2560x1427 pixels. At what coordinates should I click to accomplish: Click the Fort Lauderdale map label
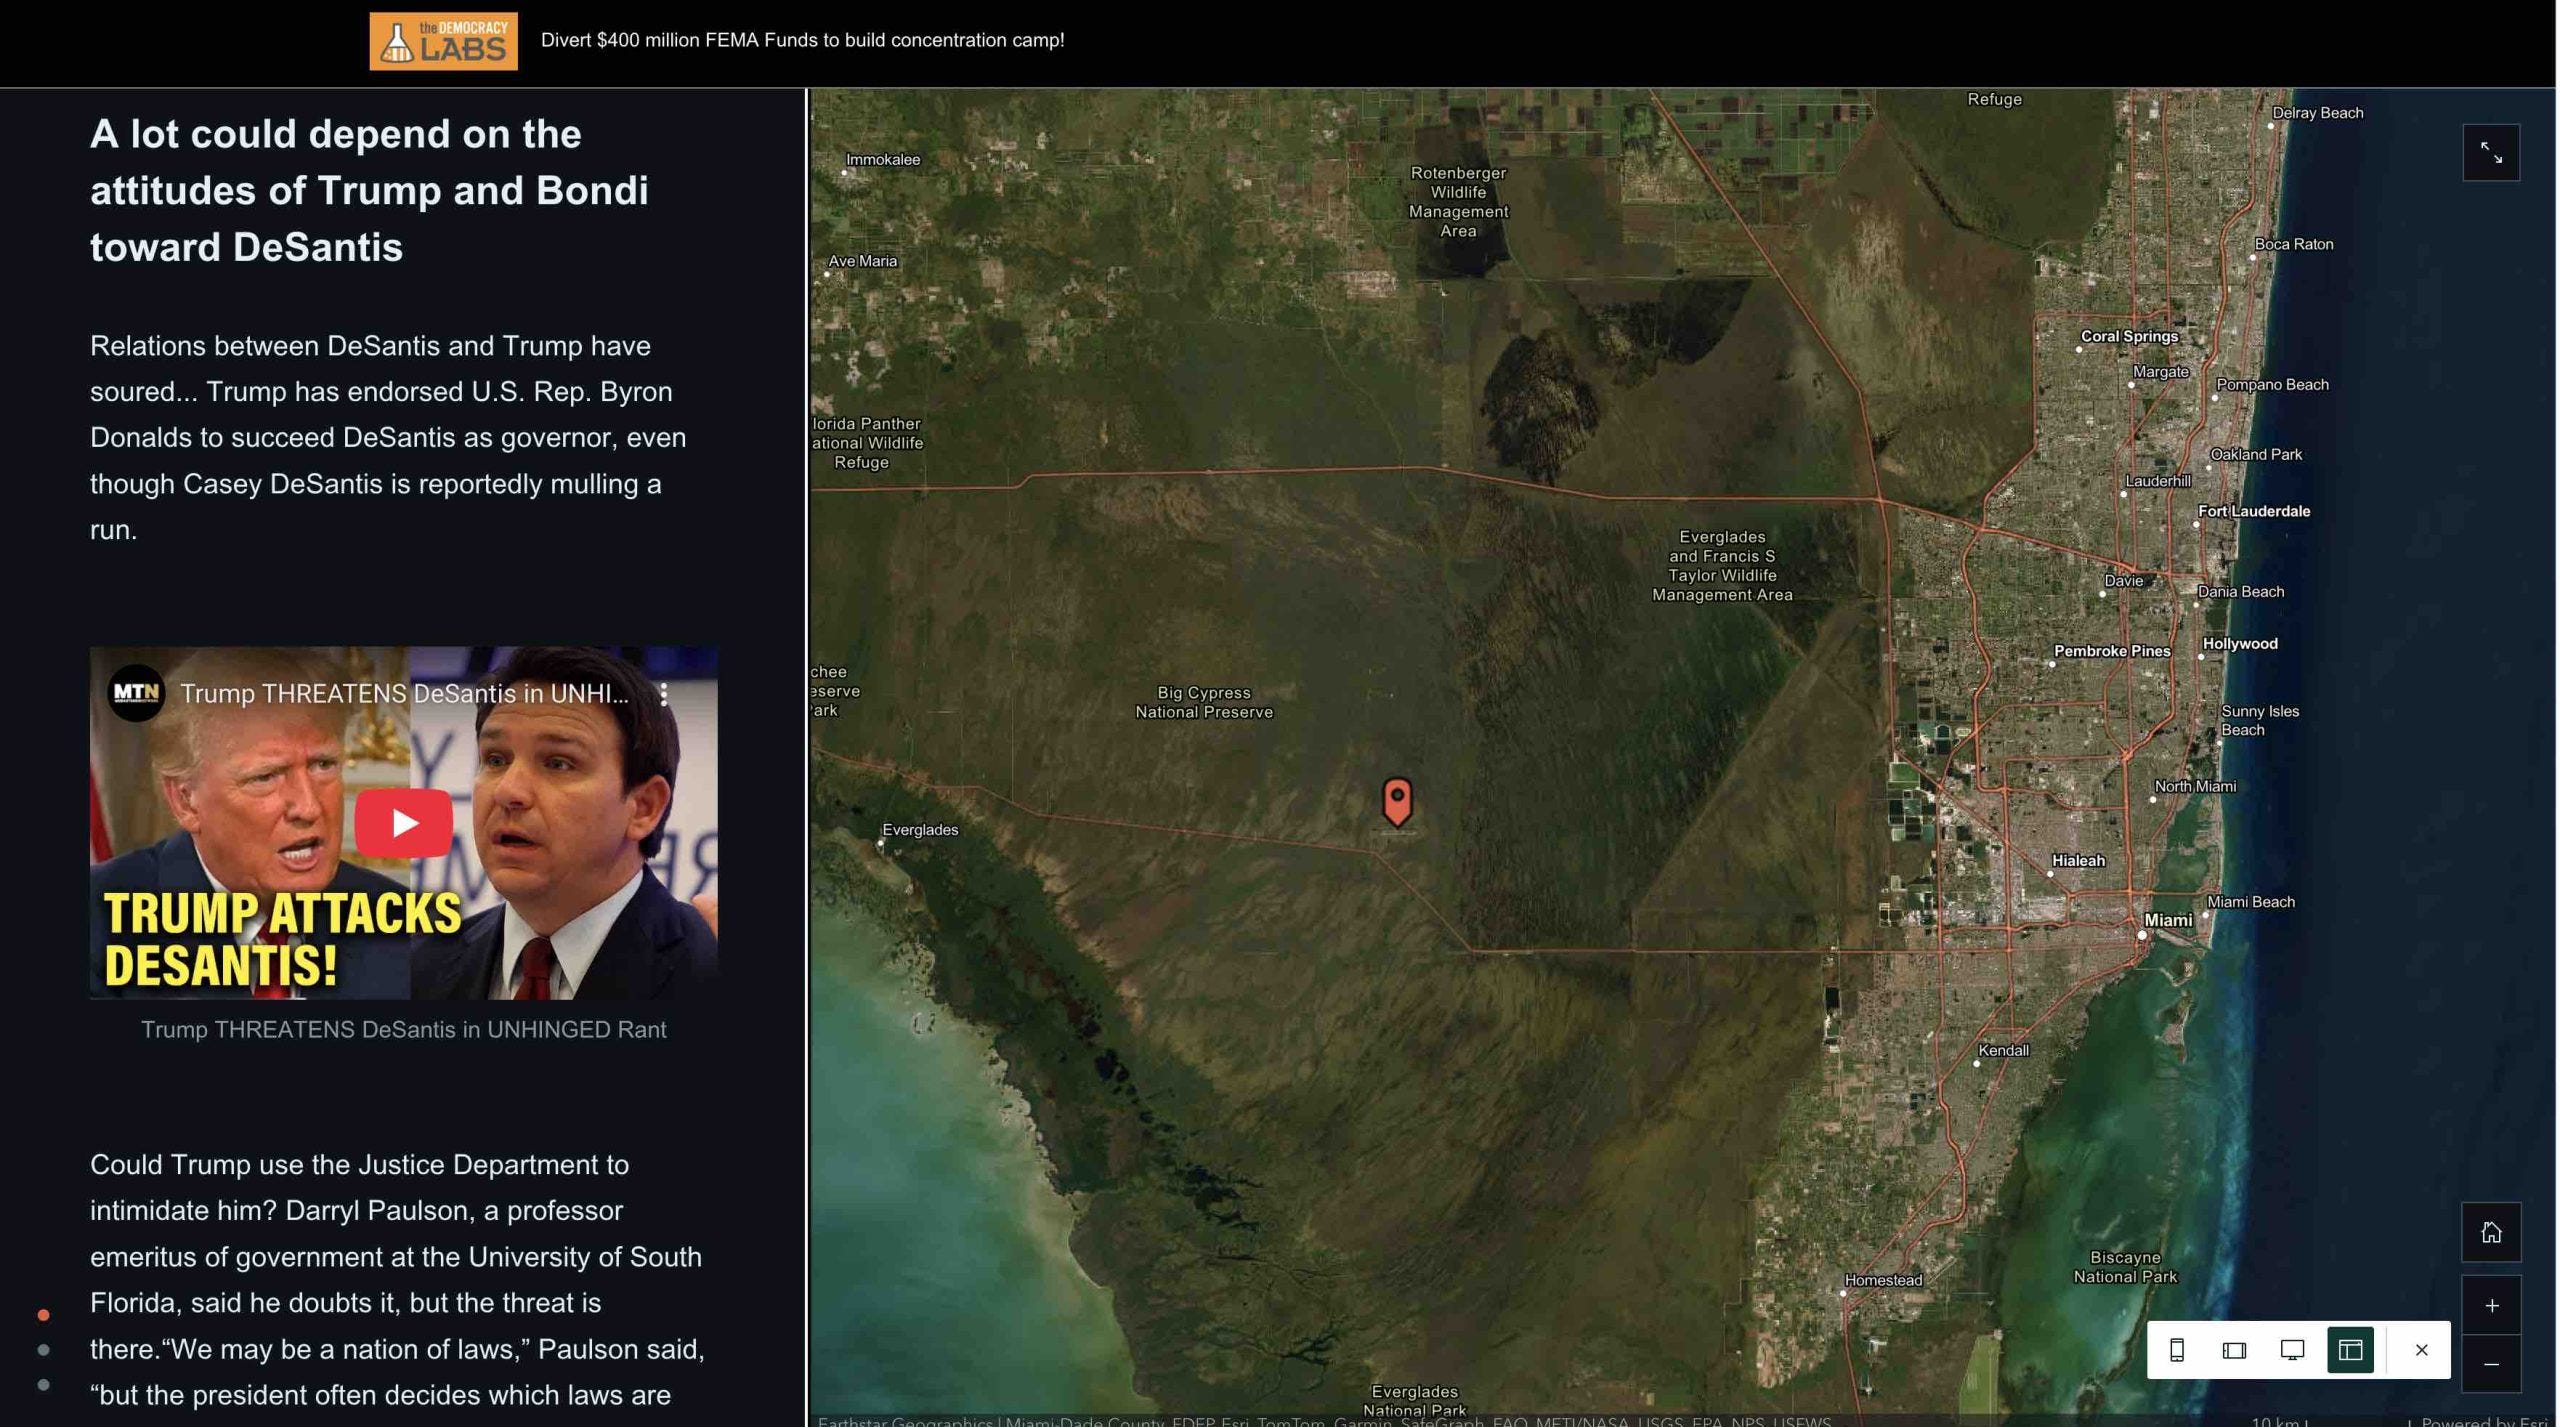coord(2254,511)
